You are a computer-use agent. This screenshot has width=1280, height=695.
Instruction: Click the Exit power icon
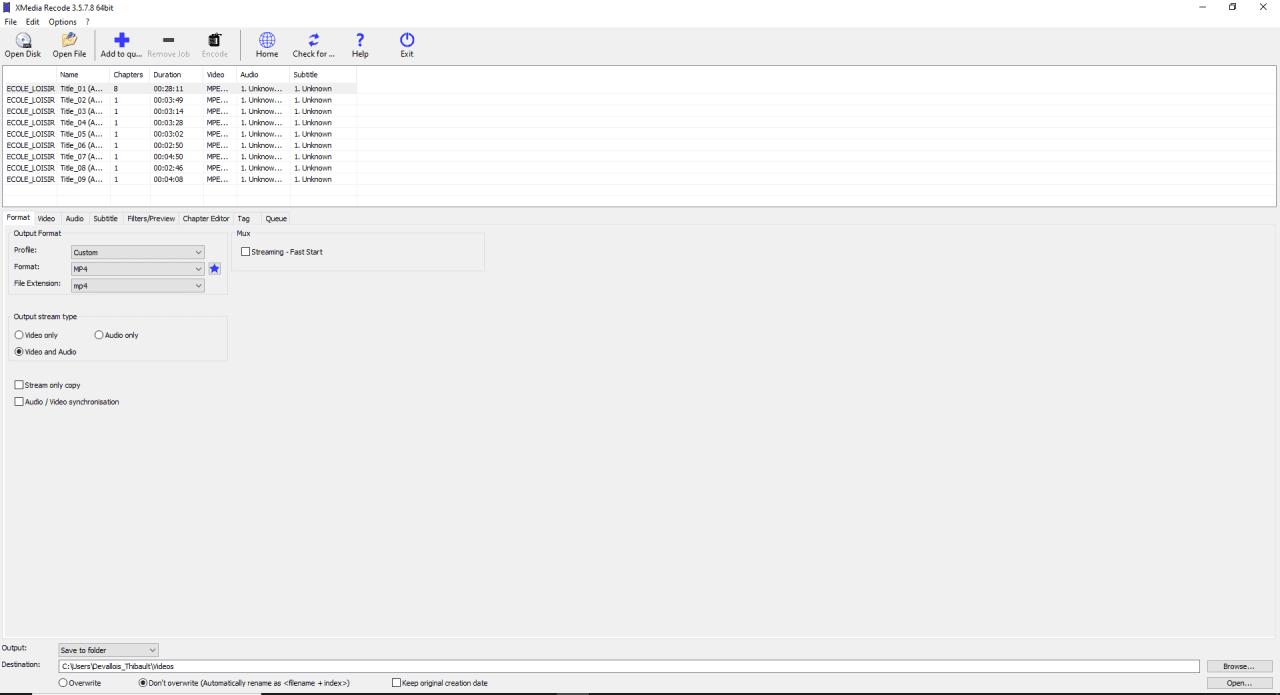click(407, 40)
